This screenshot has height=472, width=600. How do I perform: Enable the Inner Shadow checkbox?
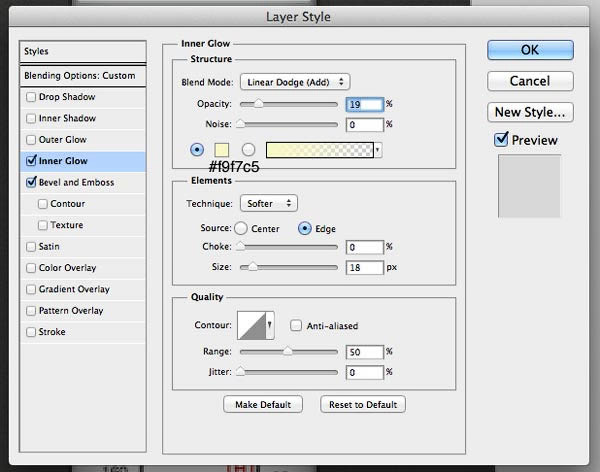point(31,118)
